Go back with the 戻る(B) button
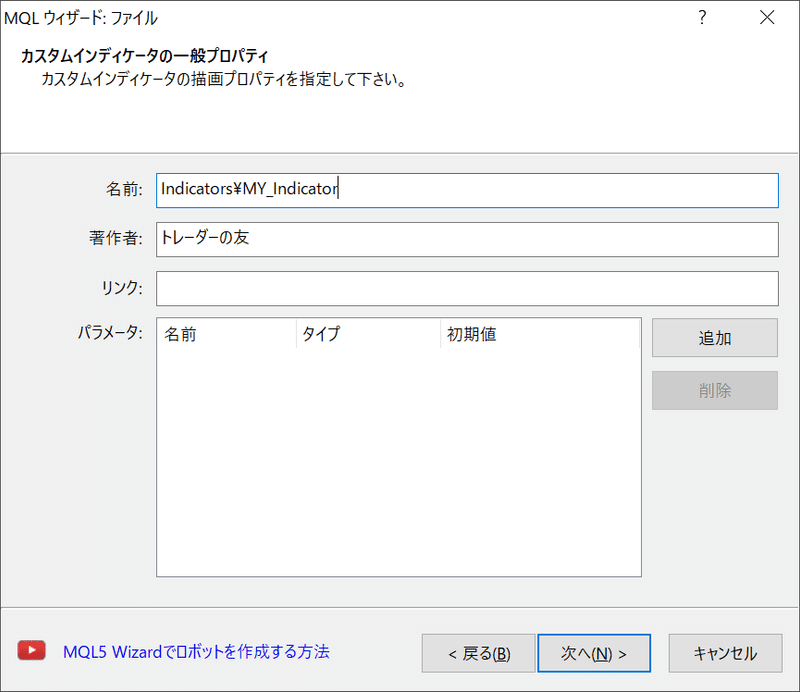This screenshot has width=800, height=692. tap(479, 653)
